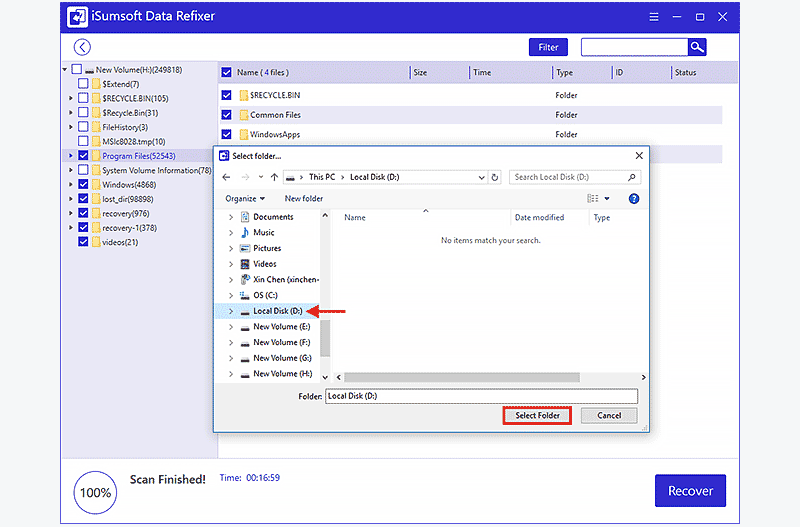Select Music in dialog navigation pane

point(264,232)
